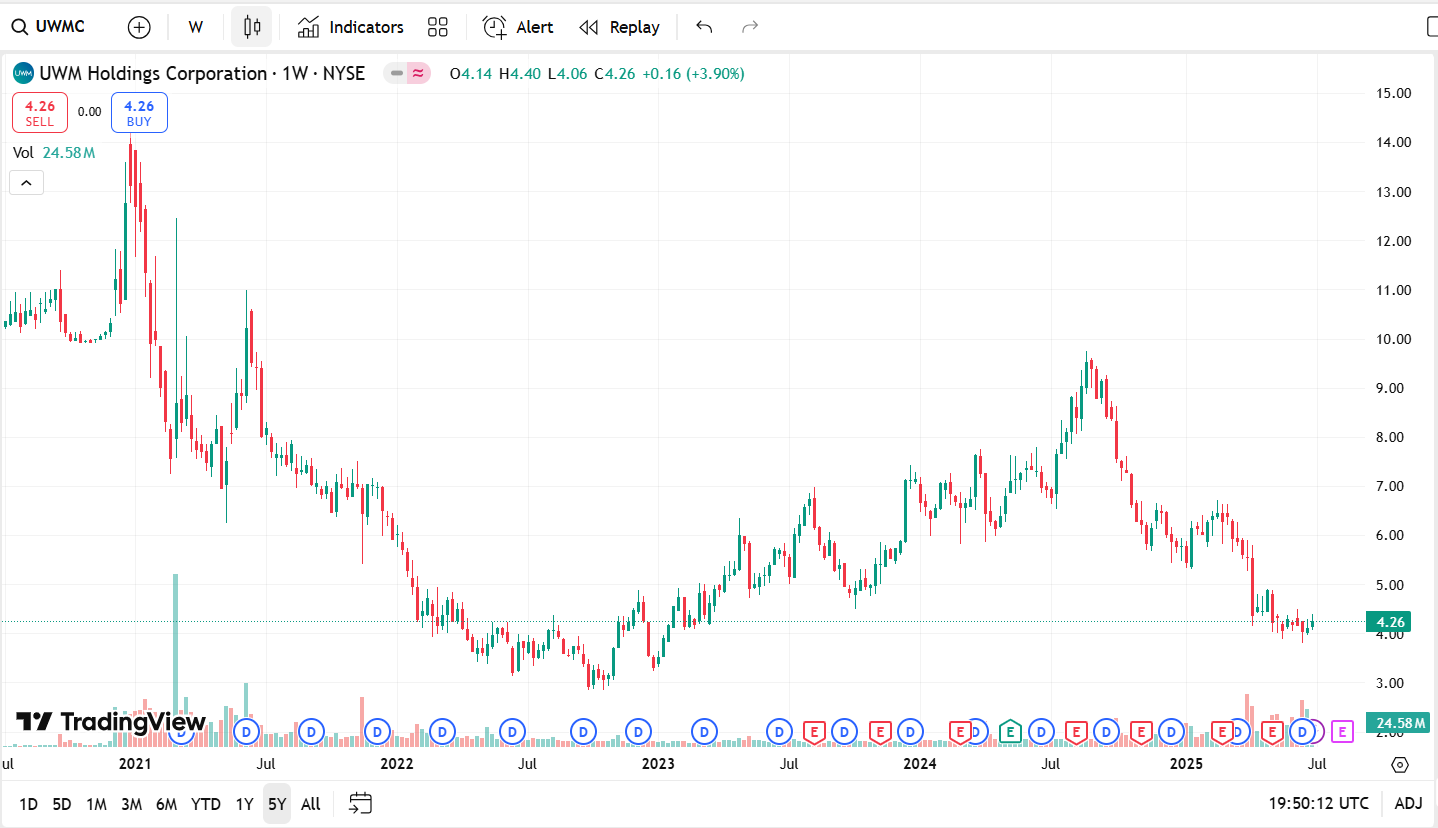Click the +0.16 (+3.90%) change value
The width and height of the screenshot is (1438, 828).
(x=693, y=73)
